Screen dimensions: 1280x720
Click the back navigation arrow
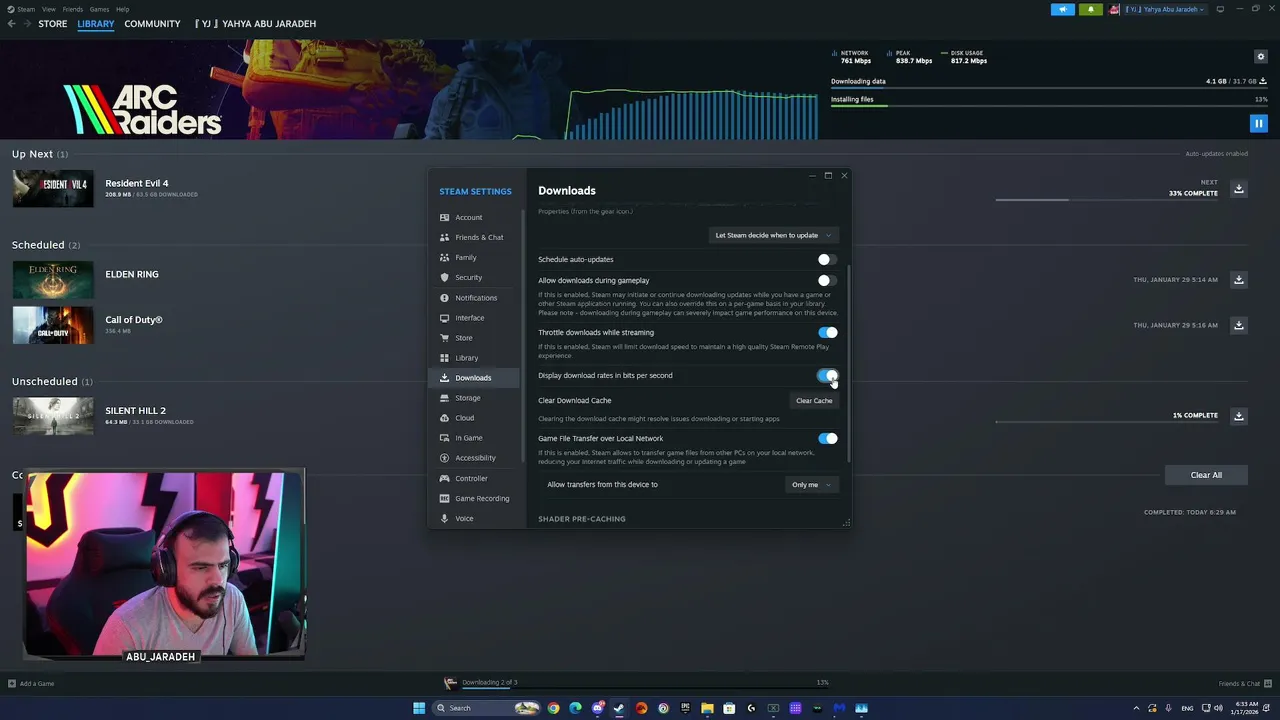click(x=11, y=24)
